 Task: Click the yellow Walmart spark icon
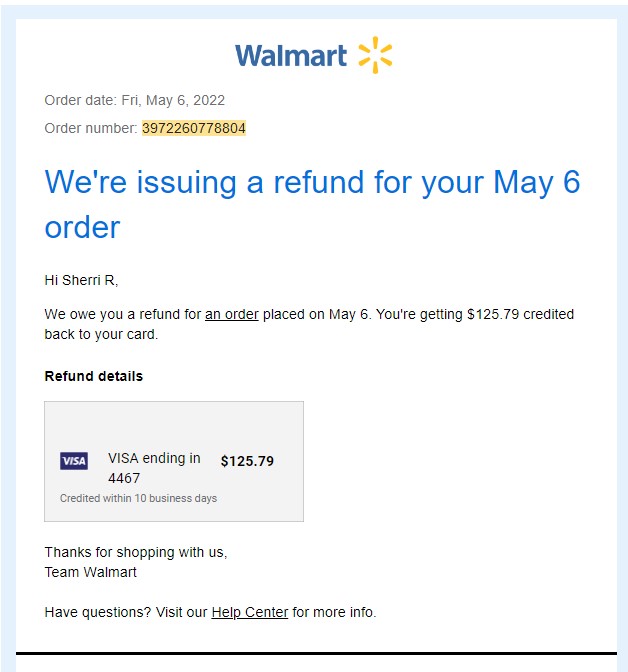375,55
